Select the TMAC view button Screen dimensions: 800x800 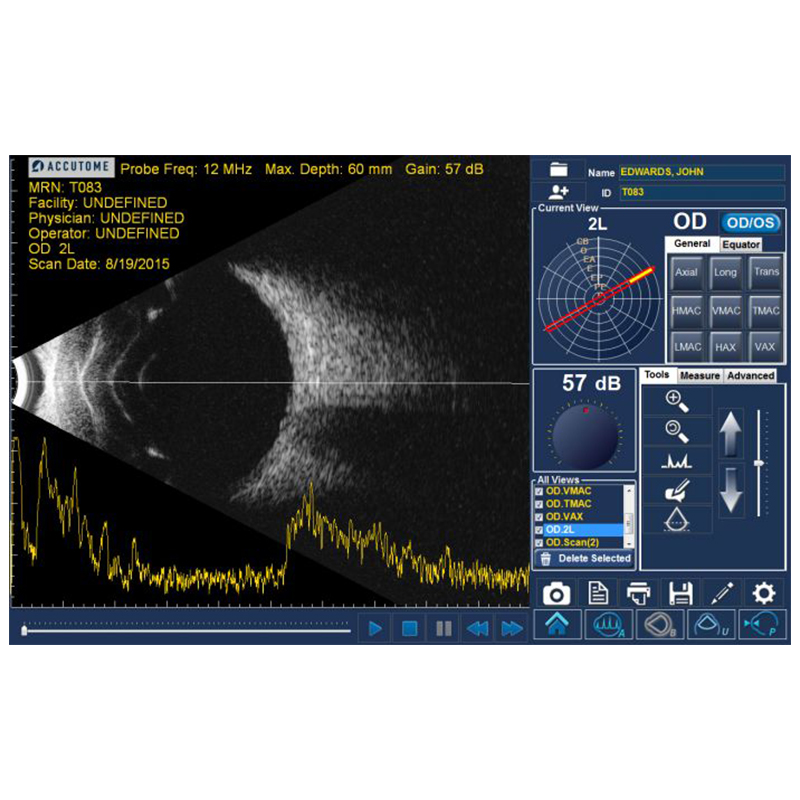tap(766, 311)
